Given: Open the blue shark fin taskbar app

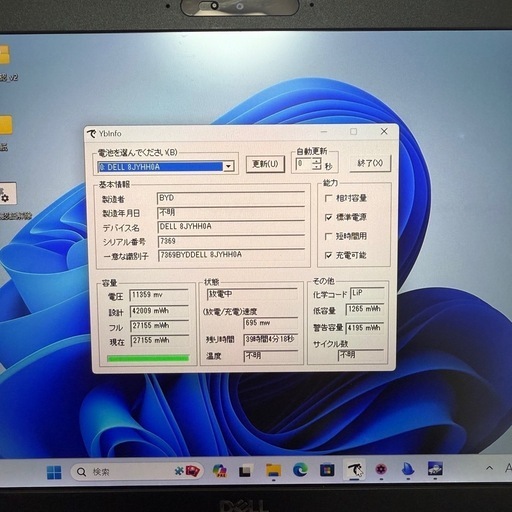Looking at the screenshot, I should coord(408,469).
